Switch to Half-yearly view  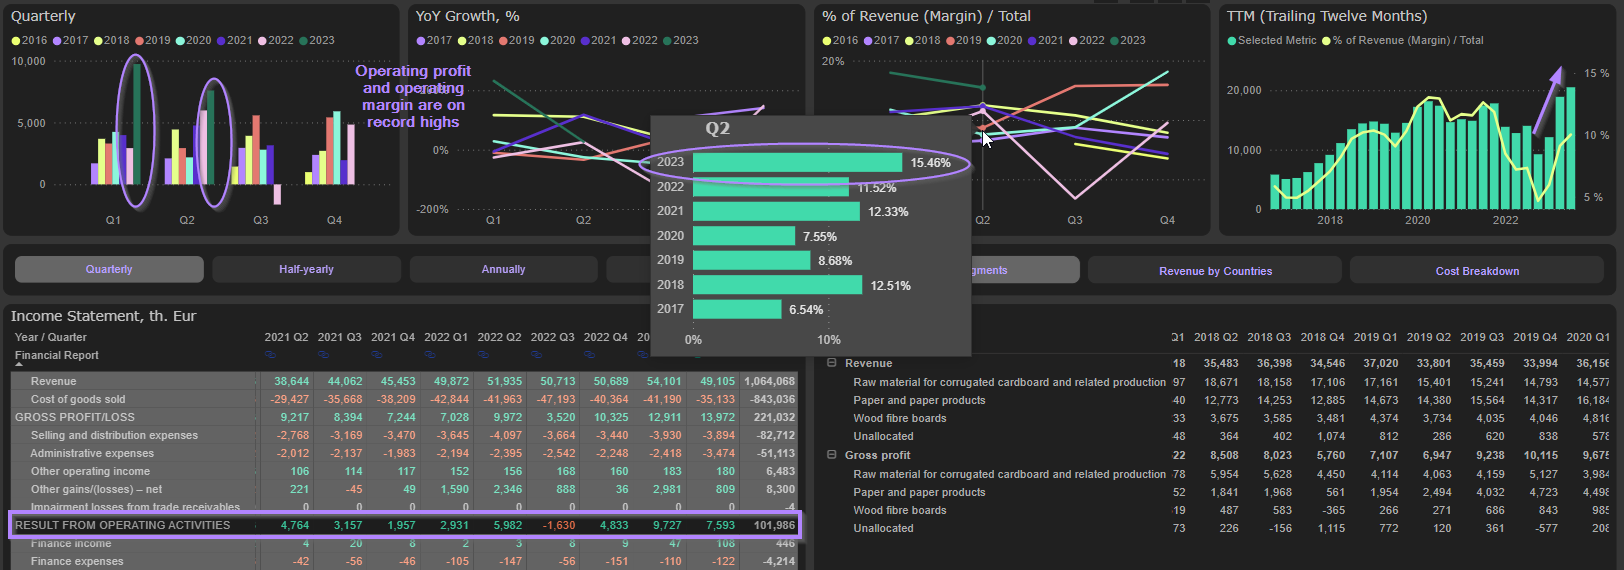(x=306, y=270)
